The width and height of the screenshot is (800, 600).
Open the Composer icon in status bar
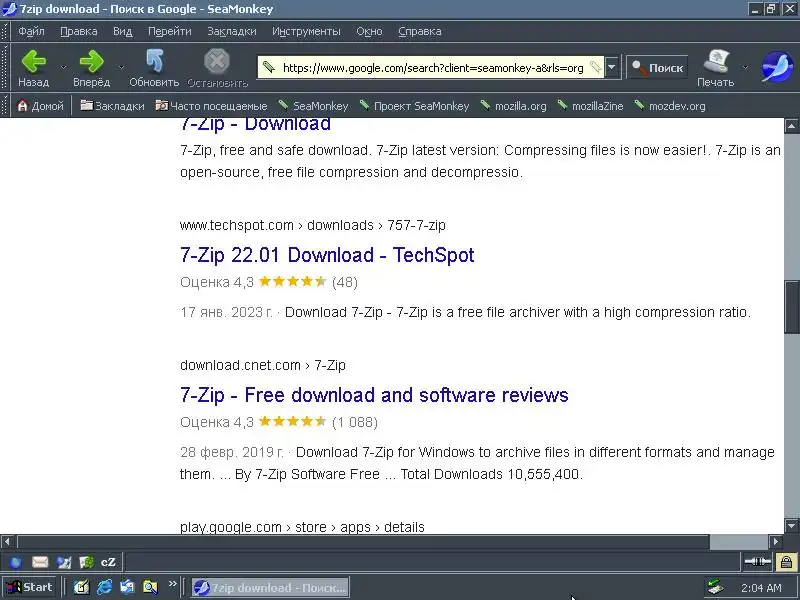[64, 562]
